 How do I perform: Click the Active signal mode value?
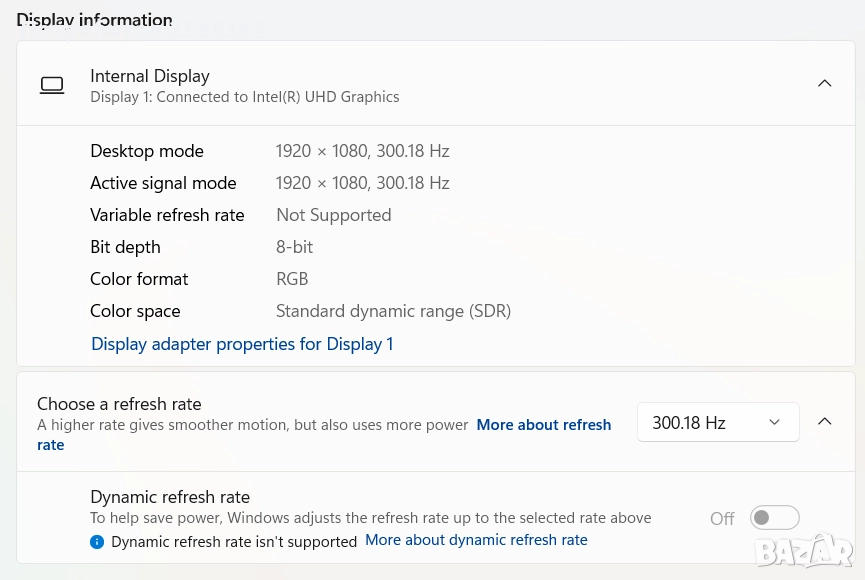[x=362, y=183]
